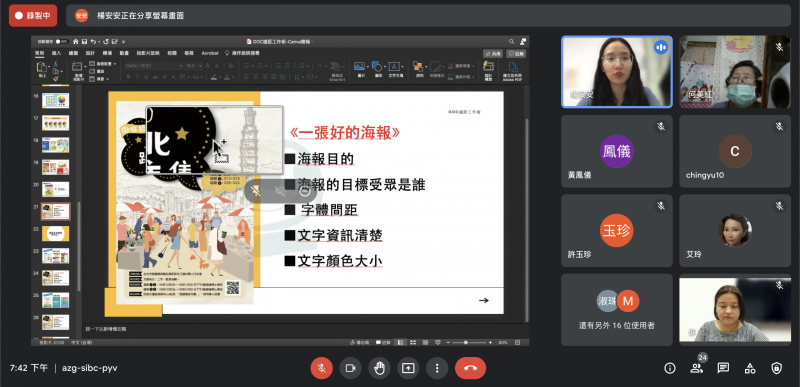
Task: Hang up the call with red button
Action: (x=470, y=368)
